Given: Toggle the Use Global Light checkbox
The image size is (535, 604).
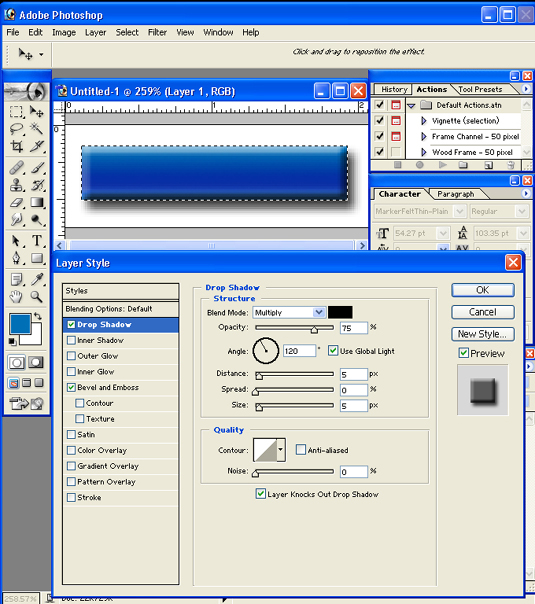Looking at the screenshot, I should click(x=333, y=351).
